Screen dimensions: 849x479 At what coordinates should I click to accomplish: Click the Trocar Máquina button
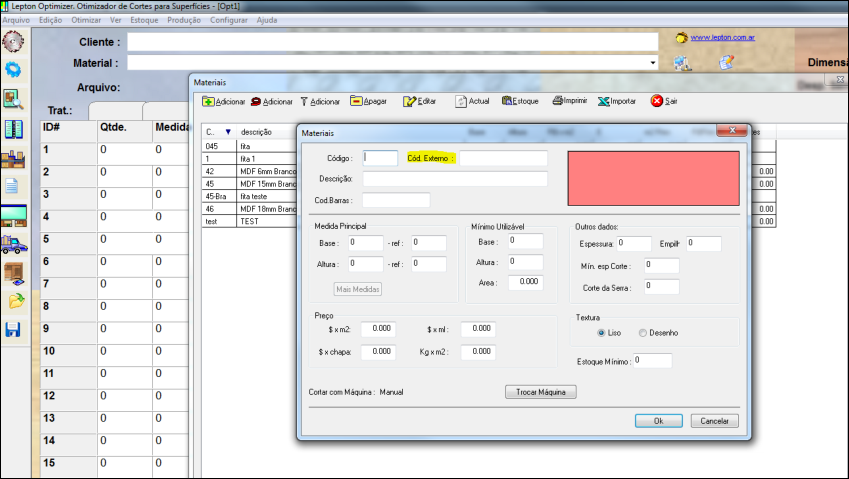tap(540, 392)
